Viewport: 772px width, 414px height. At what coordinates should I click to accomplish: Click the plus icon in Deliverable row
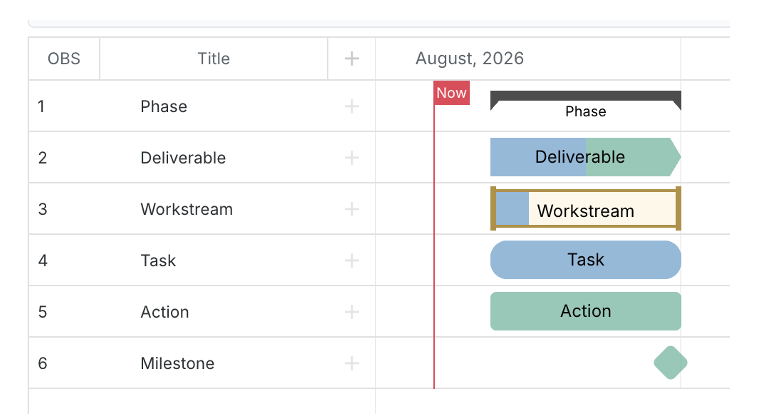click(352, 158)
